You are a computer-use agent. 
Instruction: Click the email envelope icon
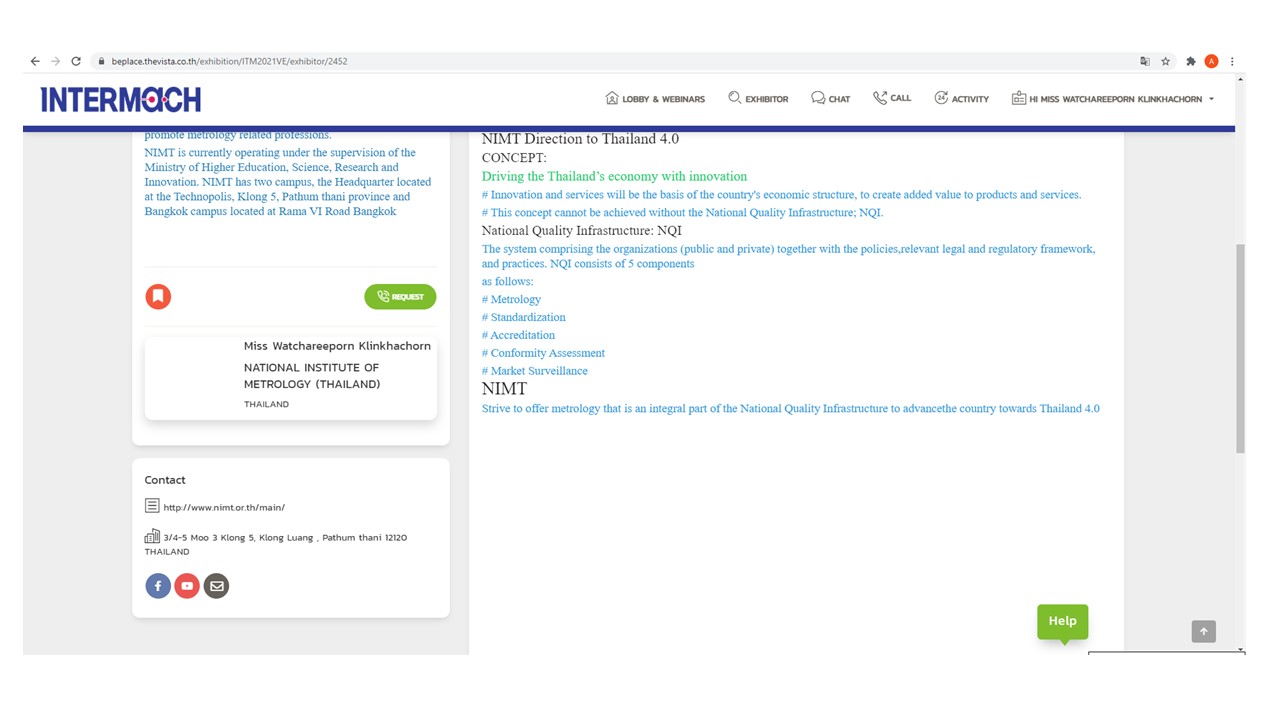pyautogui.click(x=216, y=586)
